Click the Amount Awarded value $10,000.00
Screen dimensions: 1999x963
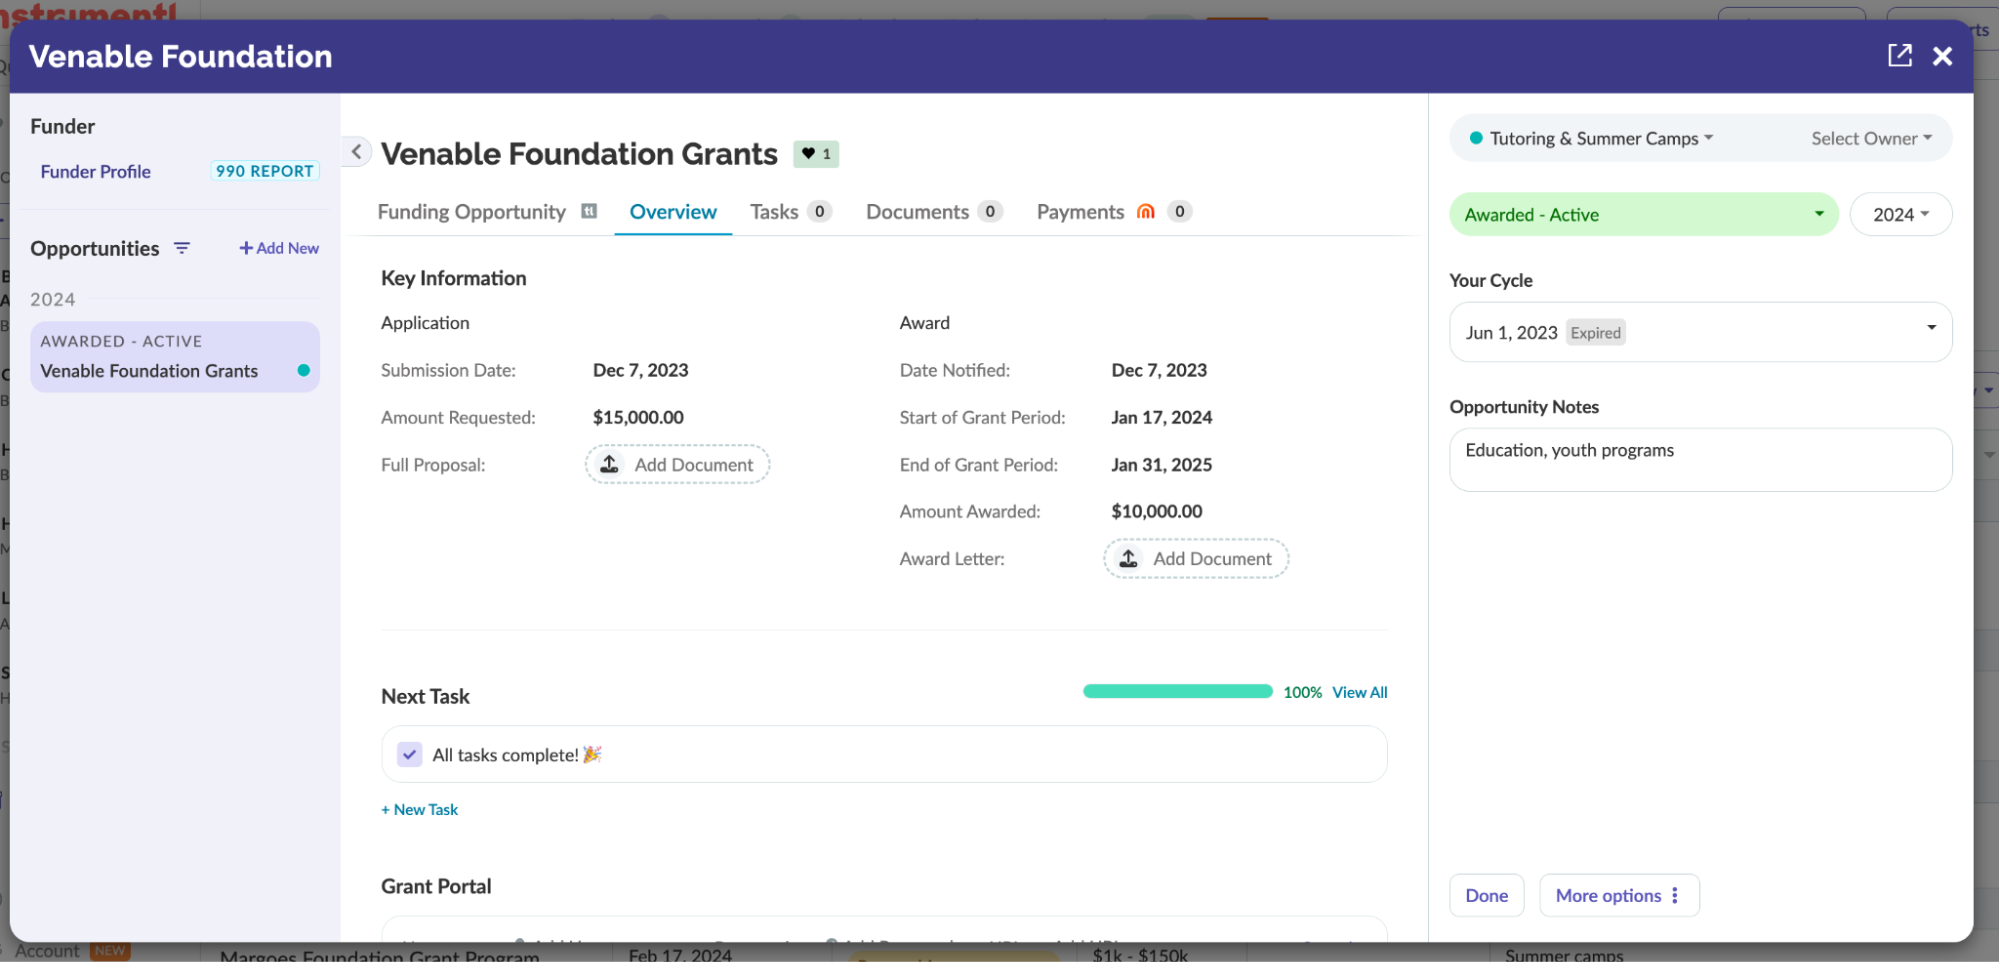tap(1157, 511)
